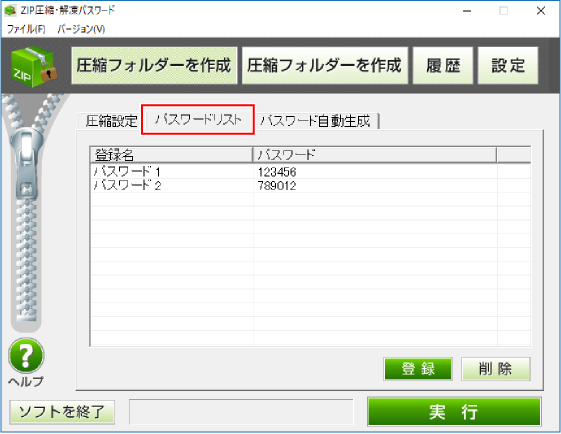Click the 登録名 column header

click(171, 155)
